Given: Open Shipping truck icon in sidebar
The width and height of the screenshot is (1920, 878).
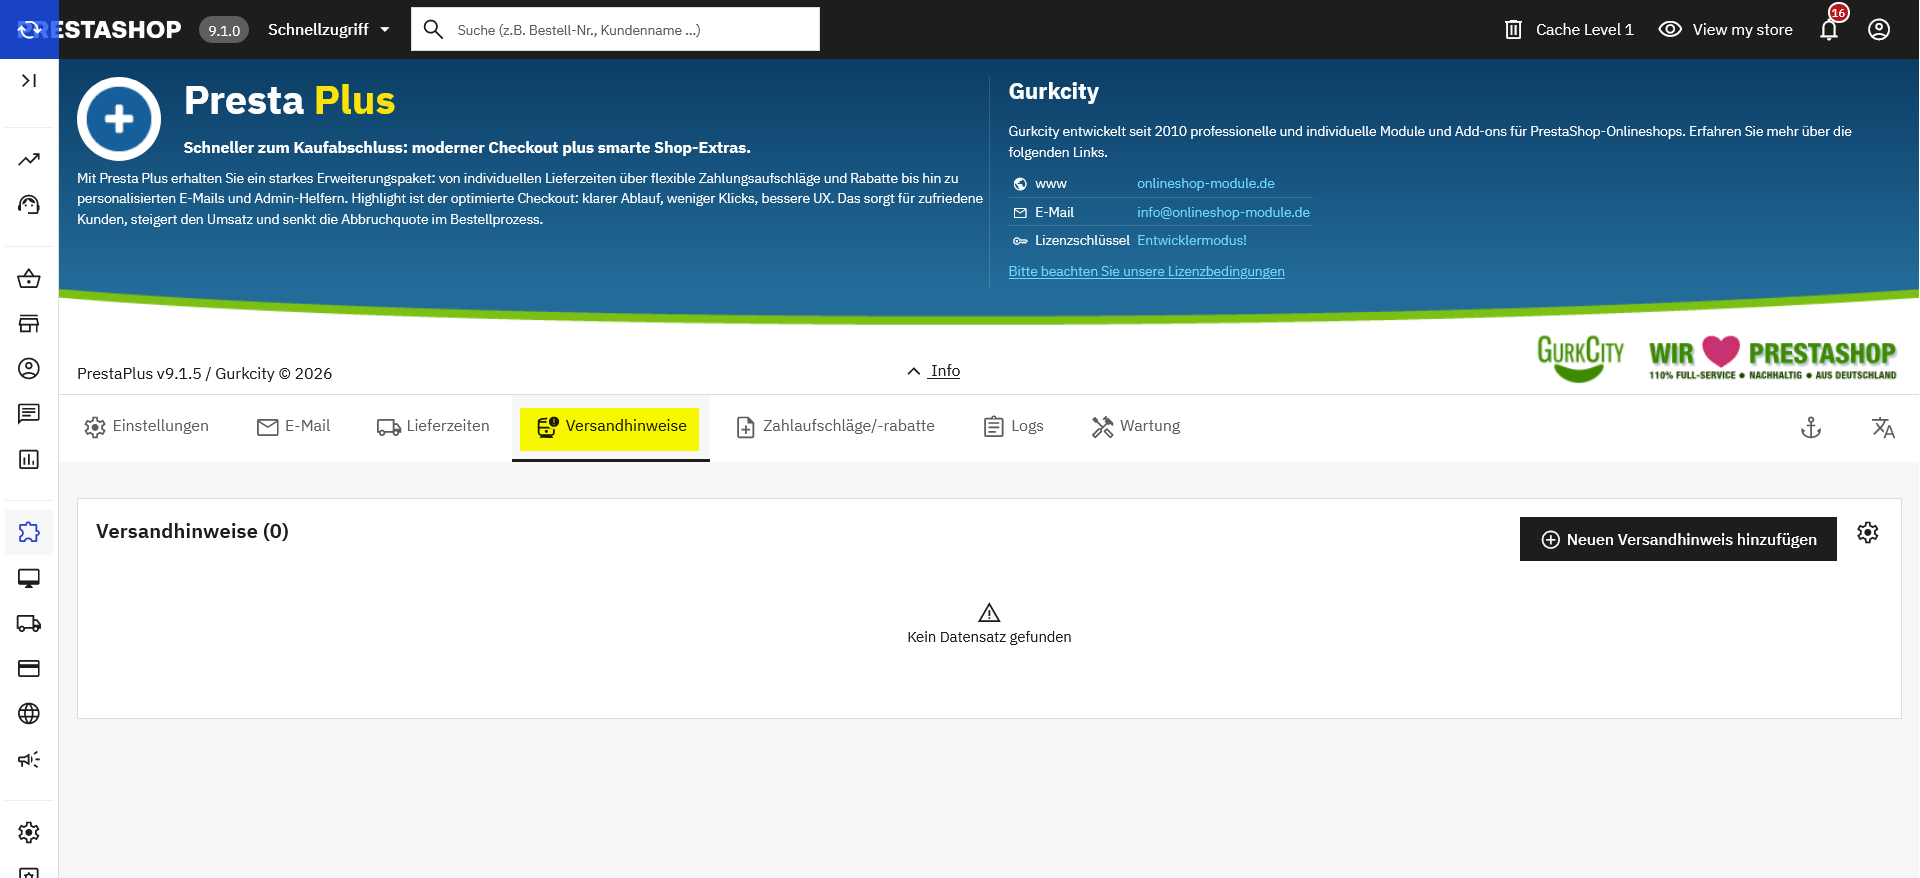Looking at the screenshot, I should coord(29,624).
